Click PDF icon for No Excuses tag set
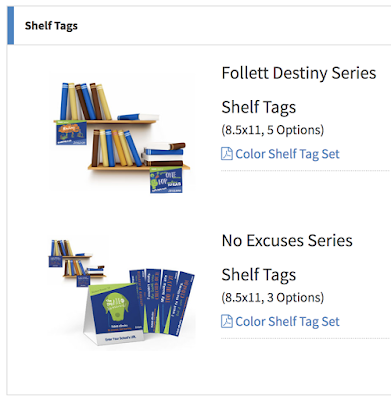Viewport: 391px width, 400px height. click(227, 321)
